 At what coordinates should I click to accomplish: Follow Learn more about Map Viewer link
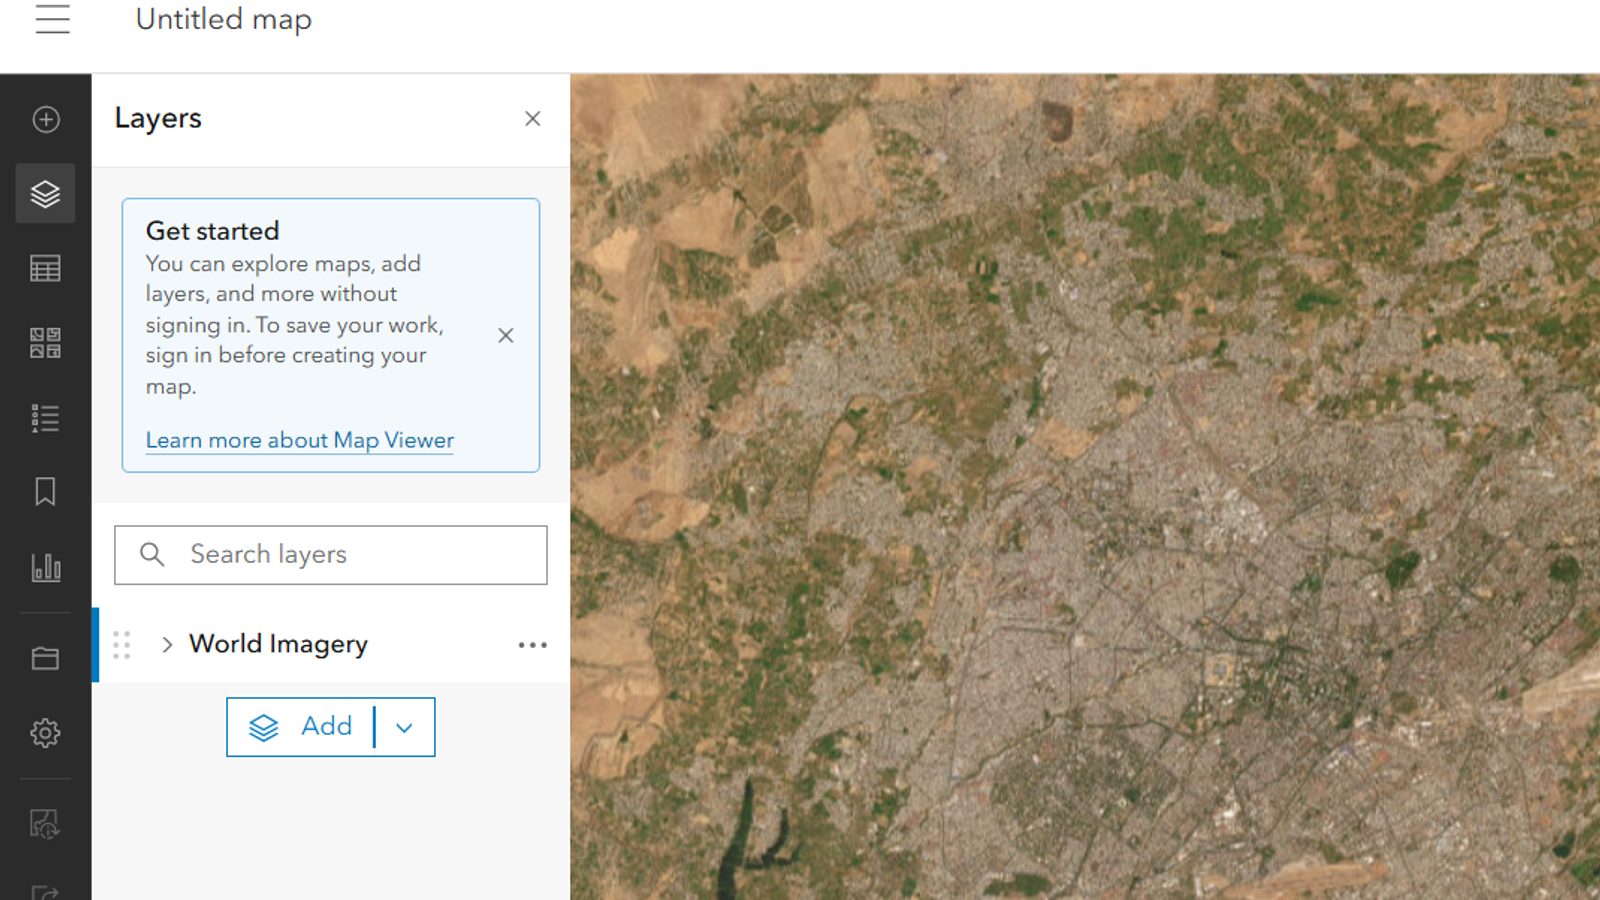point(300,440)
